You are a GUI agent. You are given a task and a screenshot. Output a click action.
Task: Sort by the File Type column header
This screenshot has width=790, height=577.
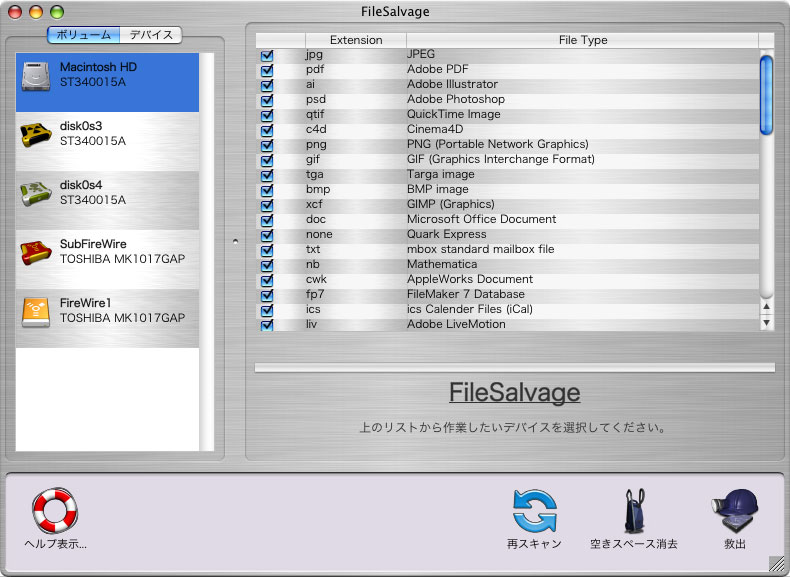pos(582,40)
